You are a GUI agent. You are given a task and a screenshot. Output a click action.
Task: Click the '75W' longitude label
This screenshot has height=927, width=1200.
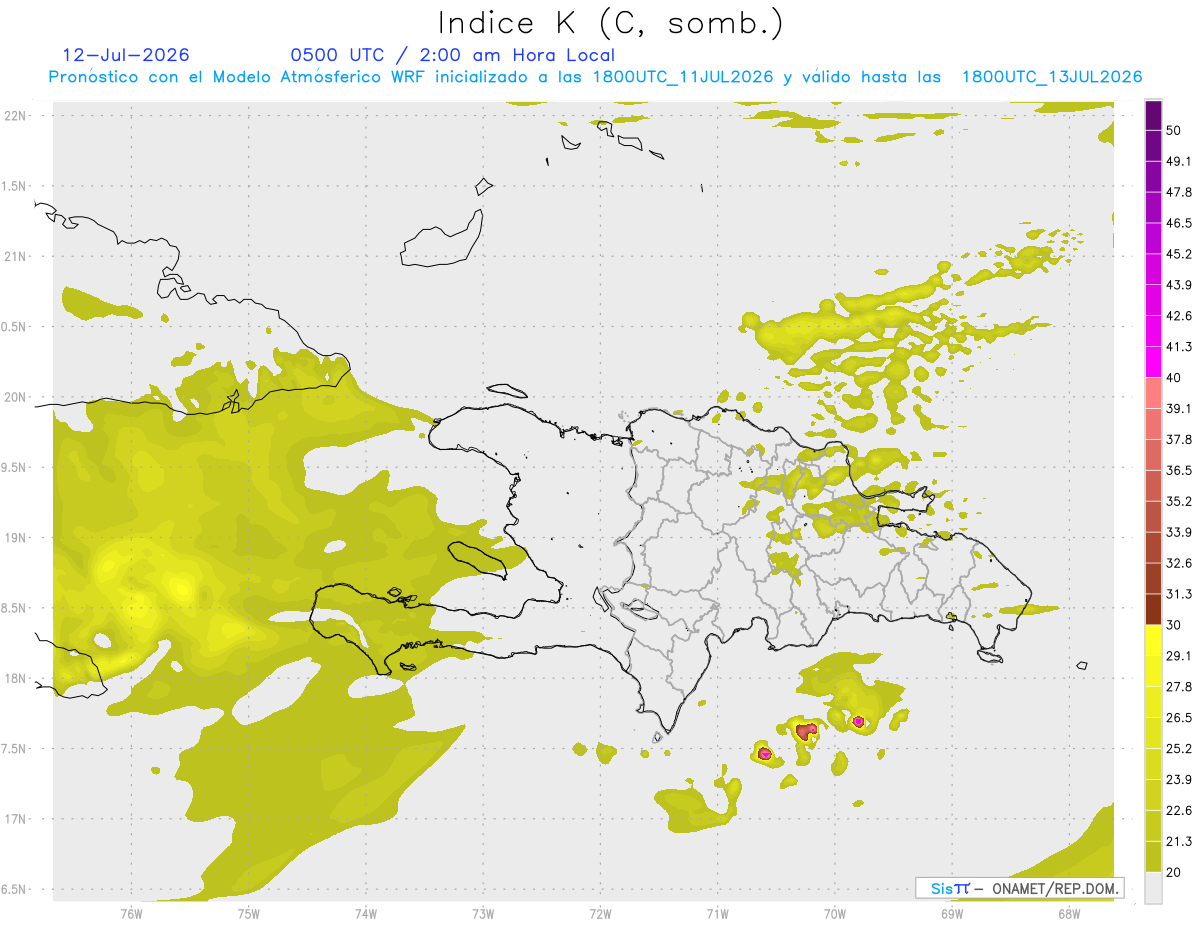click(x=249, y=914)
